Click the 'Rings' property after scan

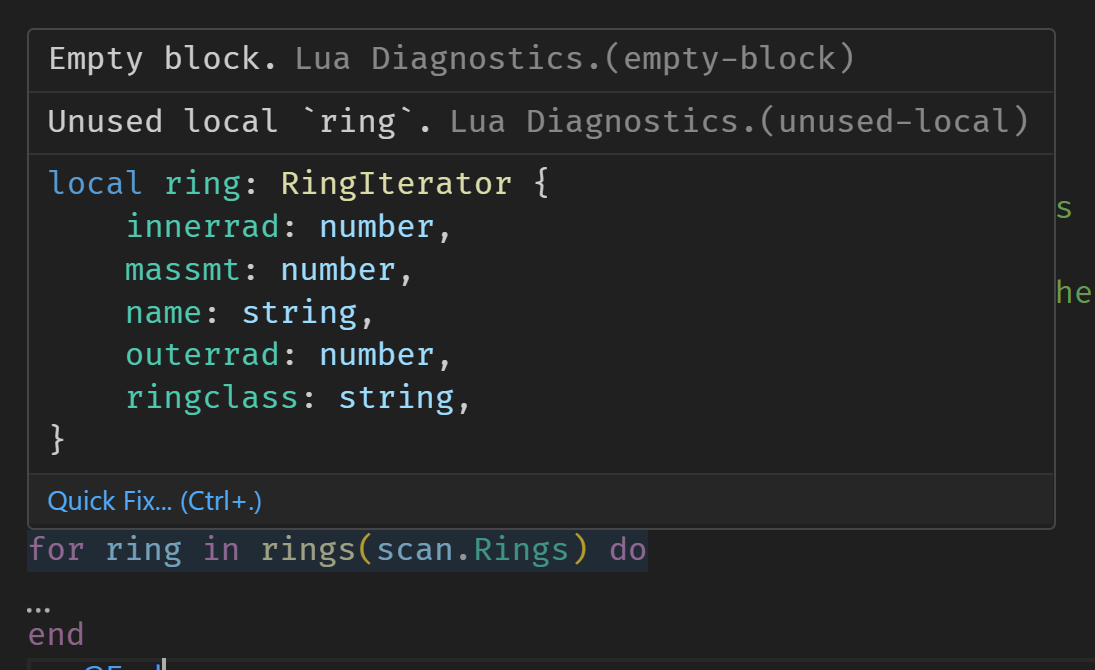tap(521, 550)
